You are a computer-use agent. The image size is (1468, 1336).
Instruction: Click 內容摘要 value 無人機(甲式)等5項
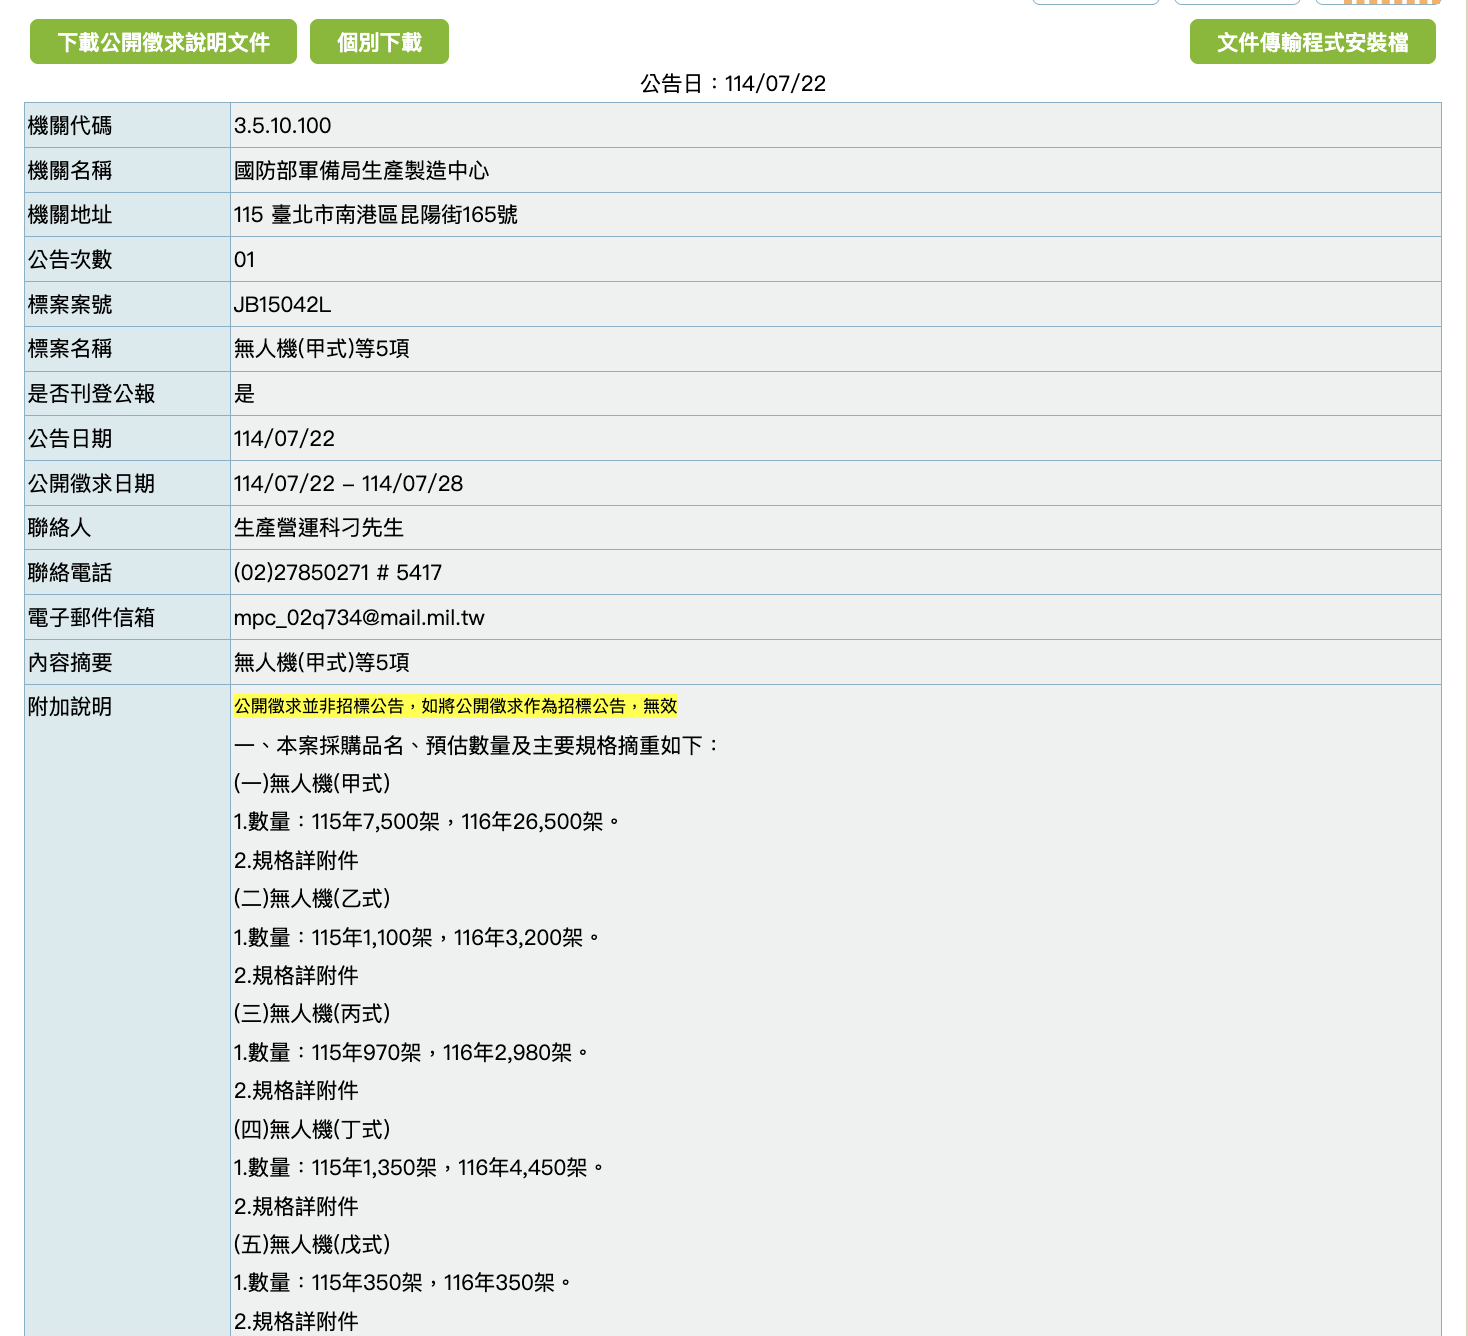(x=321, y=663)
